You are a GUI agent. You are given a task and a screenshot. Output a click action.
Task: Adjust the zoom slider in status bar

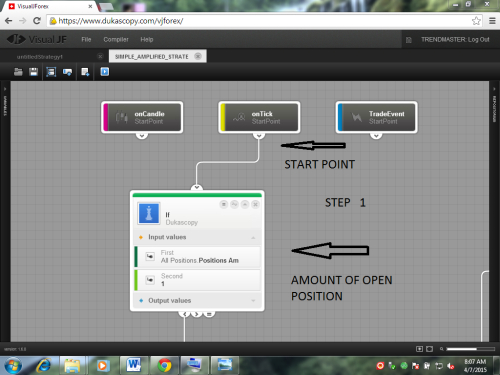[471, 349]
